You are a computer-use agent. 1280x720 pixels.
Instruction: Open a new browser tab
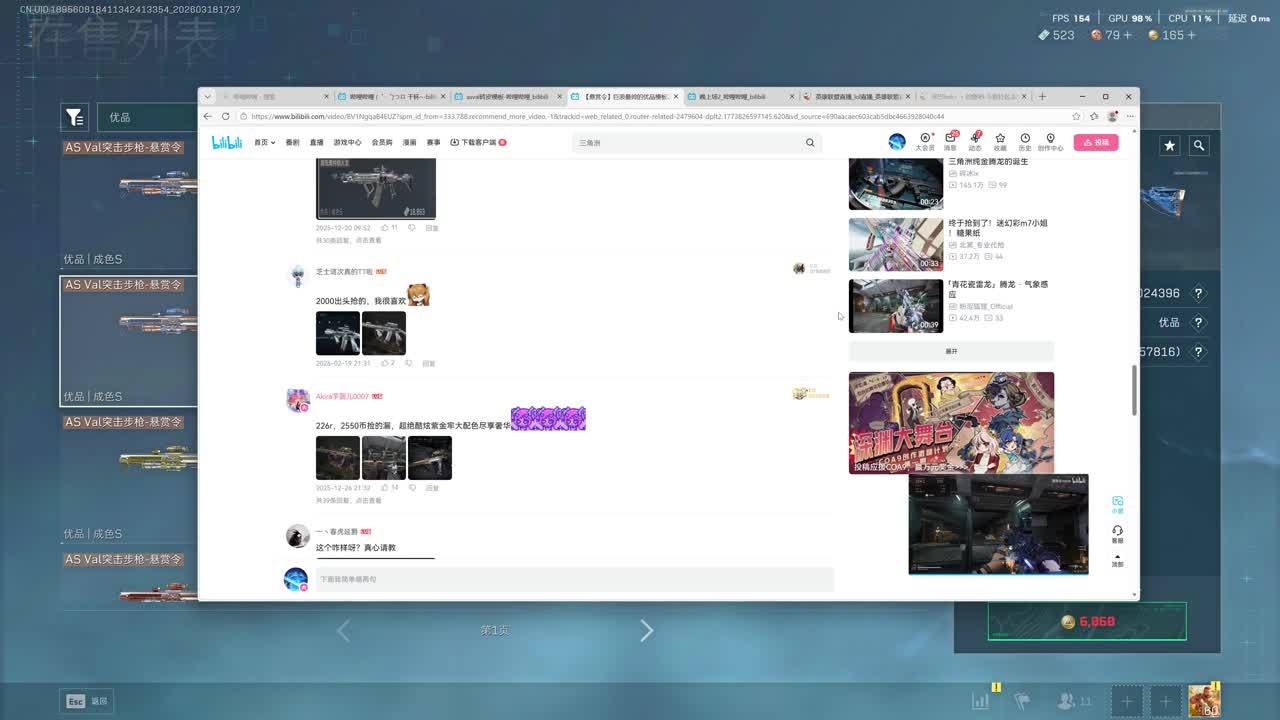[1042, 97]
